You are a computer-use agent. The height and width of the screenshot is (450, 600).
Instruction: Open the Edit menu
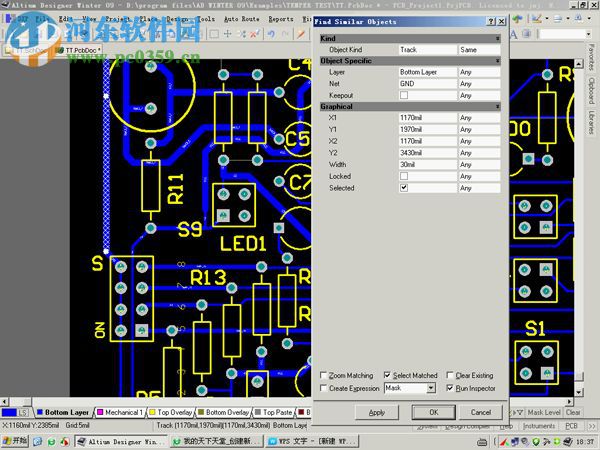pos(66,18)
